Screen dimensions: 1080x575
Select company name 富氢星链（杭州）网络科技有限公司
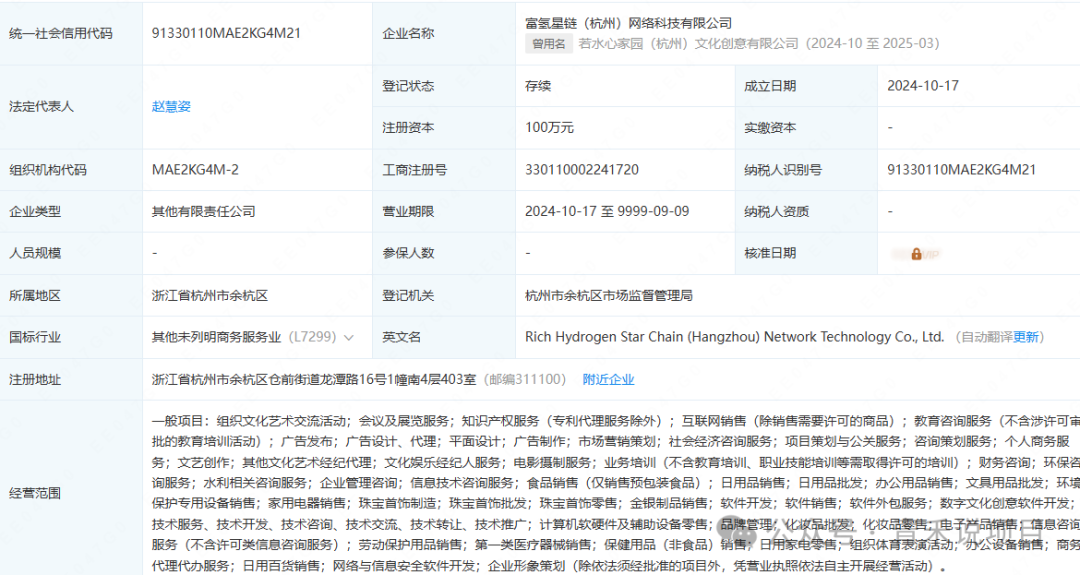pos(628,23)
